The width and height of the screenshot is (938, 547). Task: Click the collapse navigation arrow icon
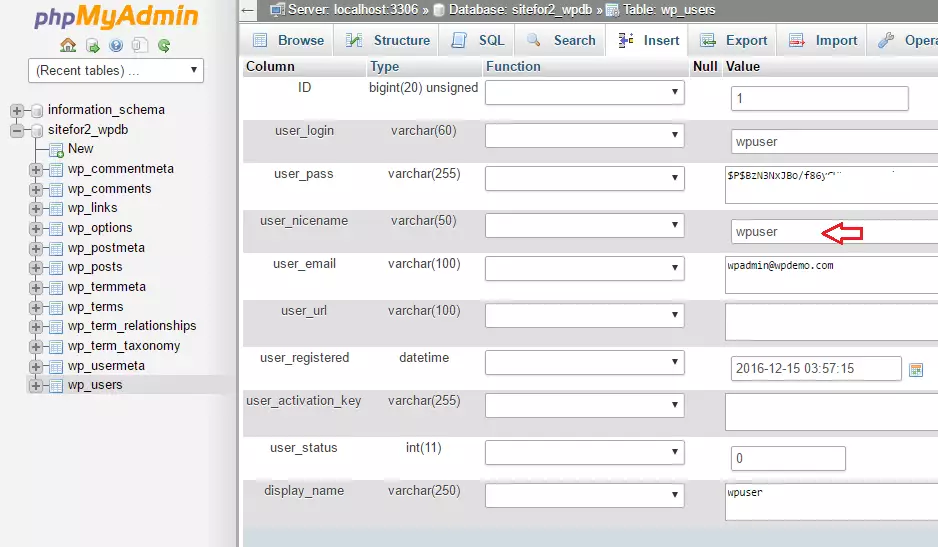[248, 10]
